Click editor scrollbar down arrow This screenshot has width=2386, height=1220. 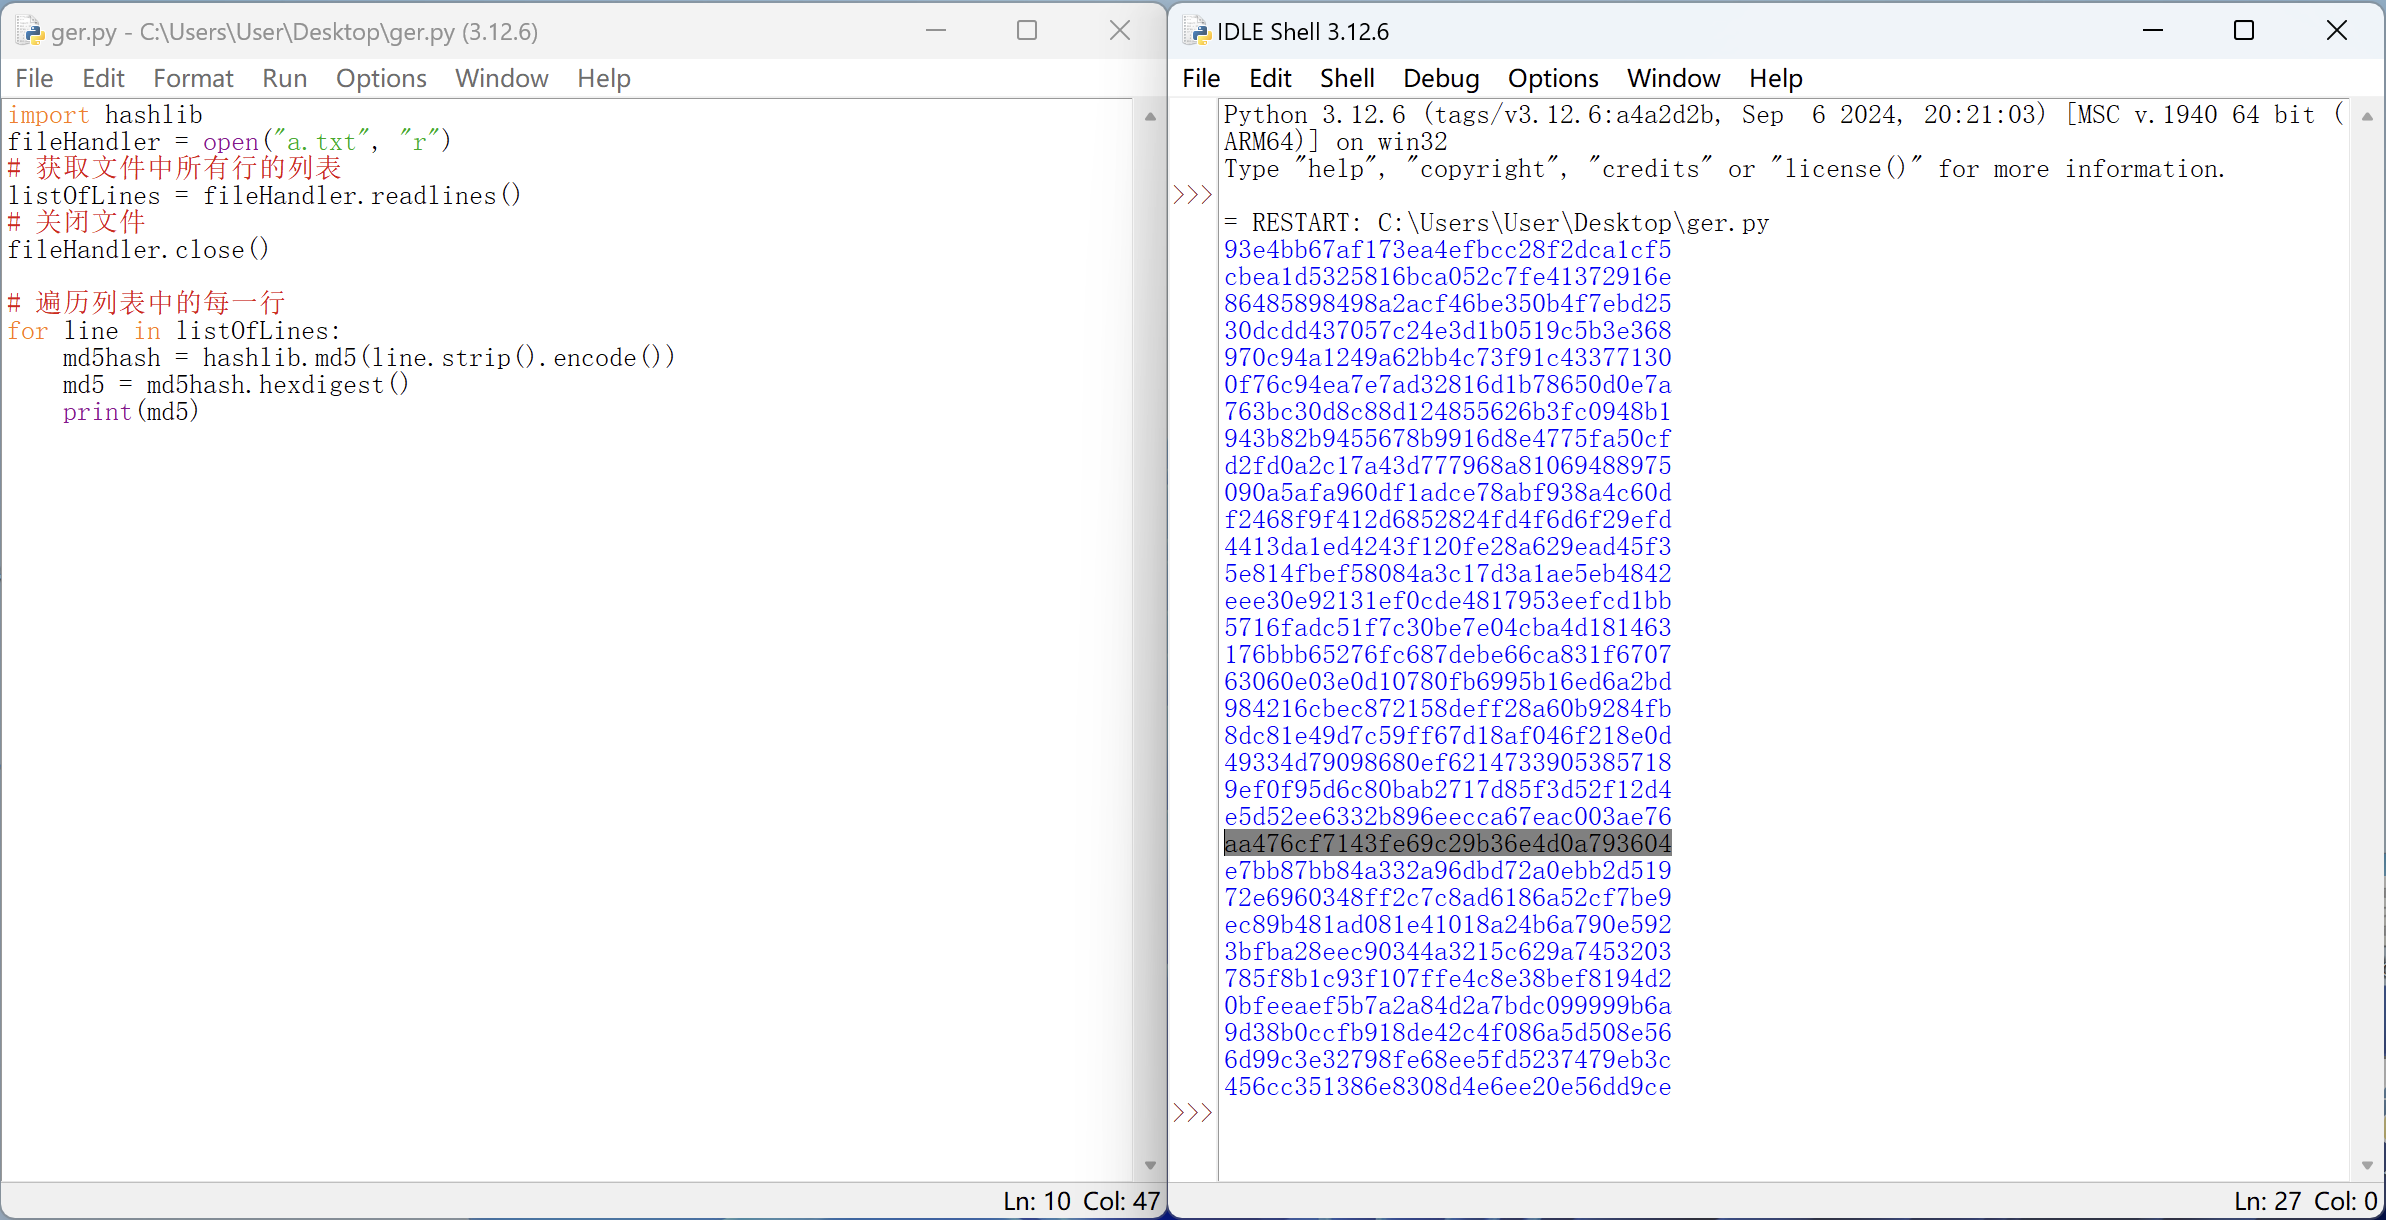click(1150, 1165)
